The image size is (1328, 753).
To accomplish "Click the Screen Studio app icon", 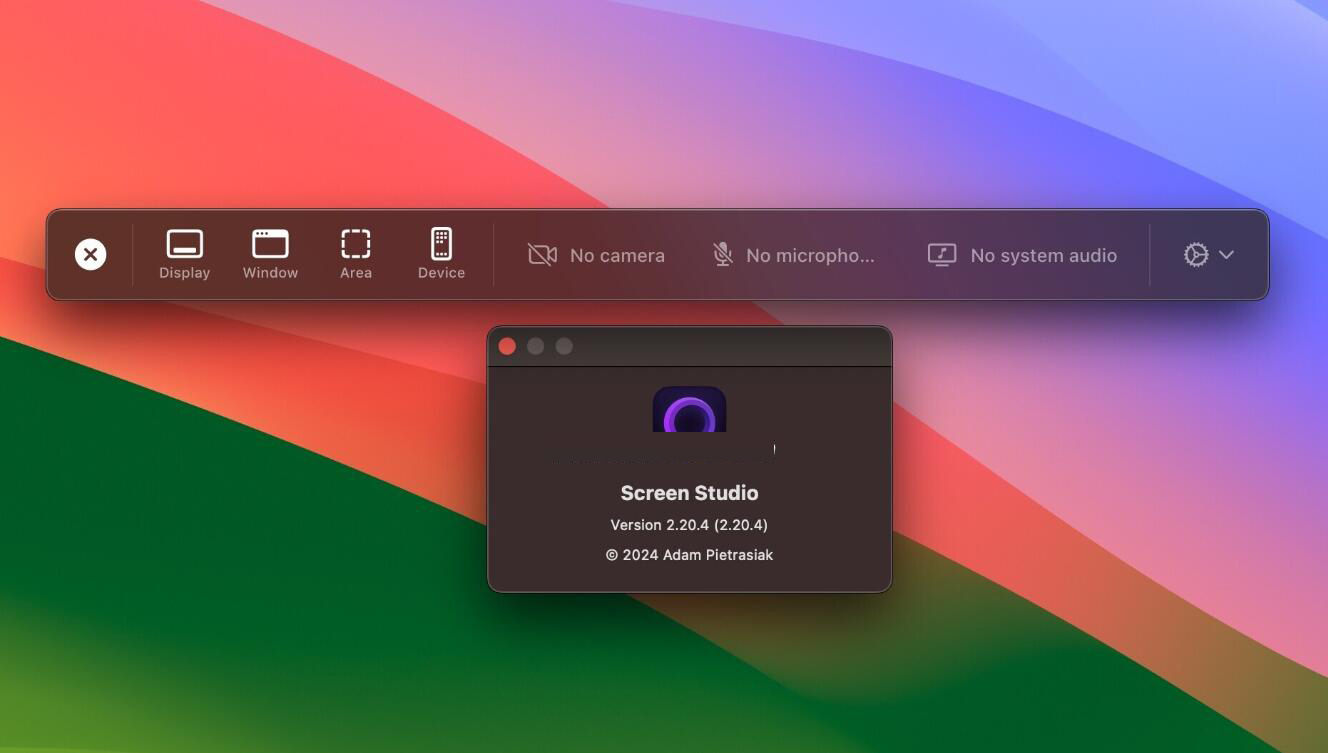I will pos(689,409).
